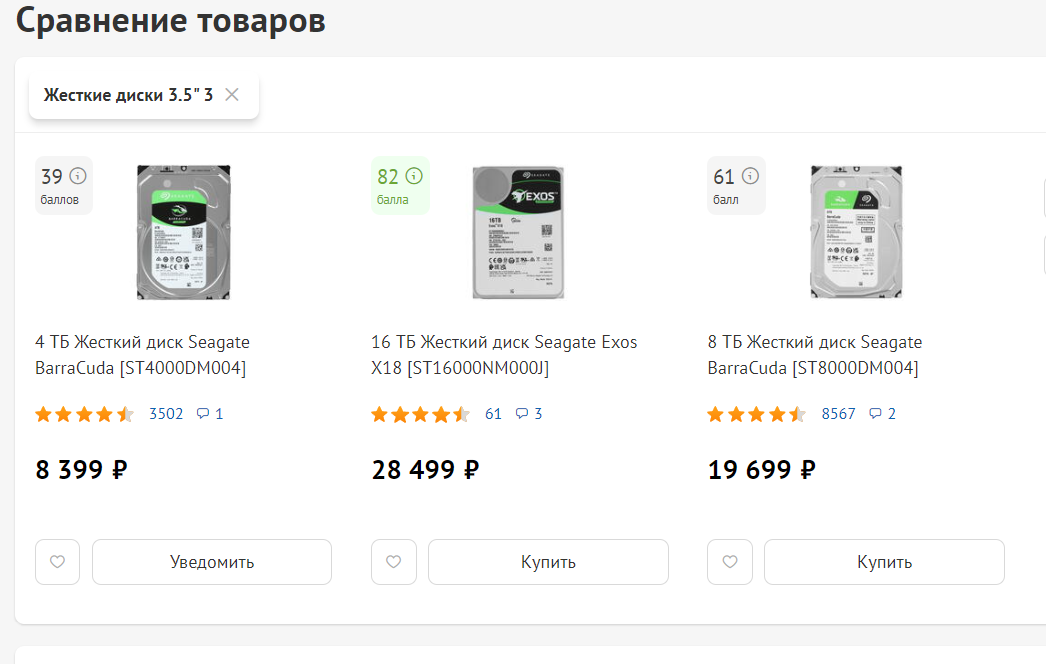Select the Жесткие диски 3.5" tab

tap(128, 95)
